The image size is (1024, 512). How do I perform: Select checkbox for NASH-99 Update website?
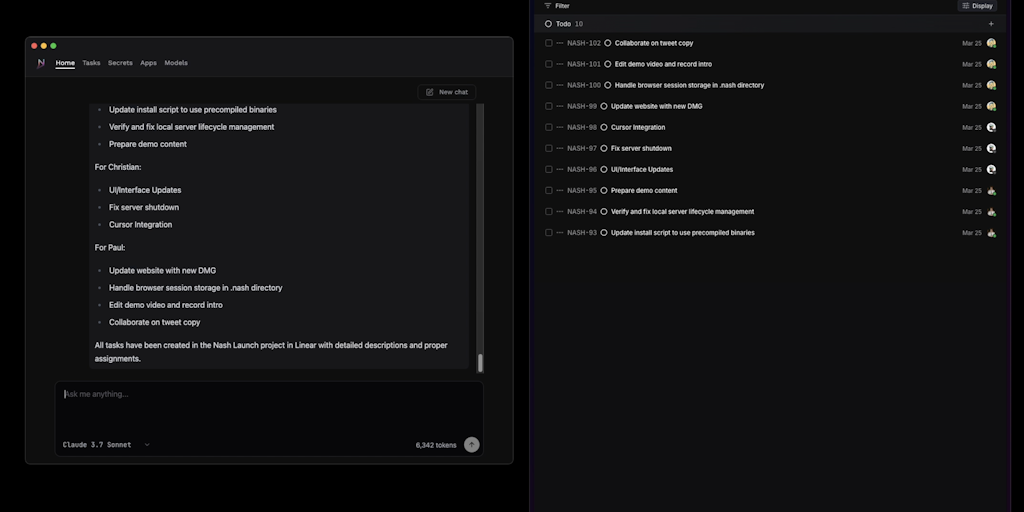tap(549, 106)
